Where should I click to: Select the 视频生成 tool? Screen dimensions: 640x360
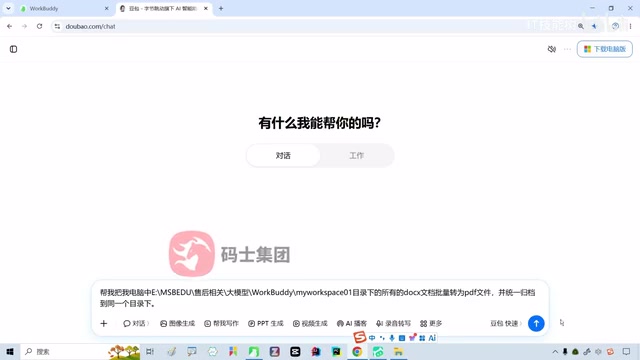pos(310,323)
